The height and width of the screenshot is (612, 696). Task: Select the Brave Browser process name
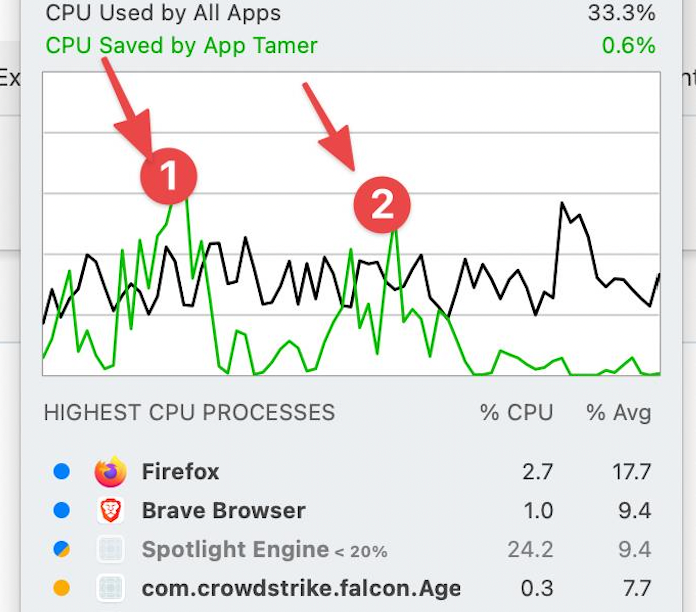point(223,510)
